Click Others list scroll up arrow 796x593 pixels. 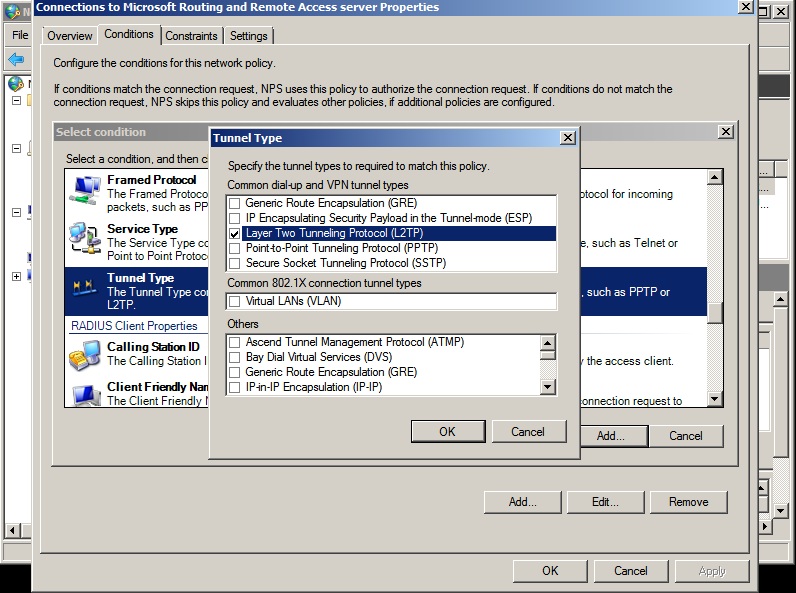547,343
